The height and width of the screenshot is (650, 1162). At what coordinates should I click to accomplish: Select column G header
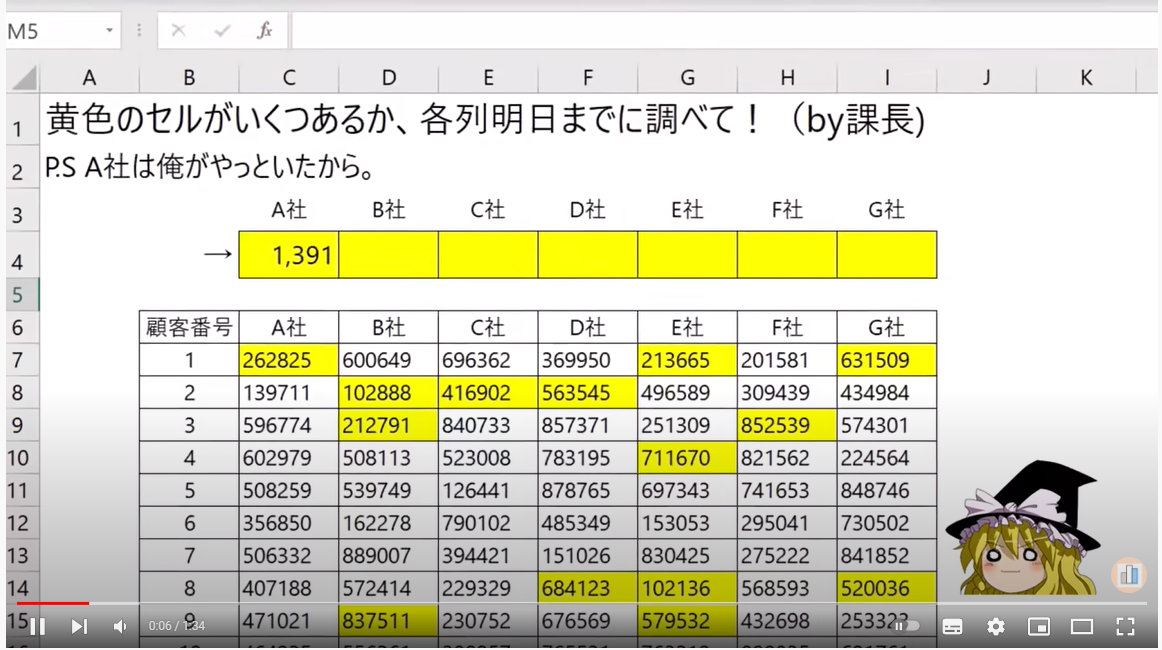point(687,78)
